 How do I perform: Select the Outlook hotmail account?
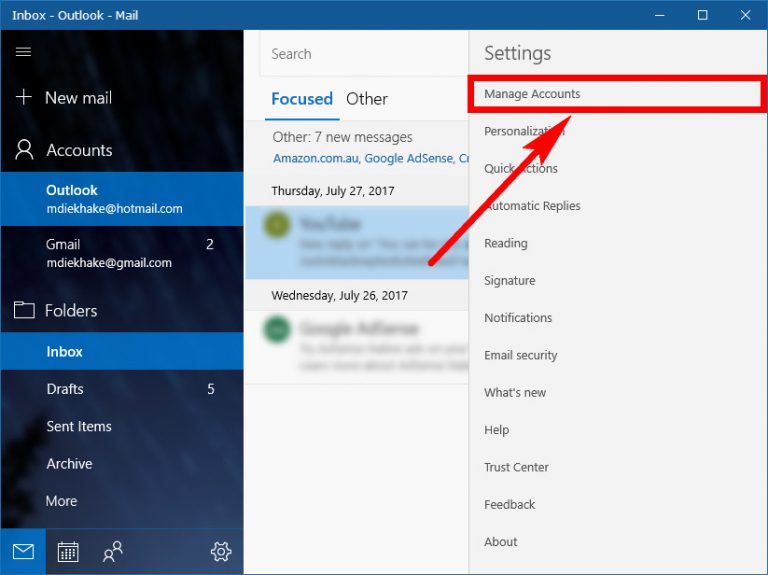coord(122,199)
